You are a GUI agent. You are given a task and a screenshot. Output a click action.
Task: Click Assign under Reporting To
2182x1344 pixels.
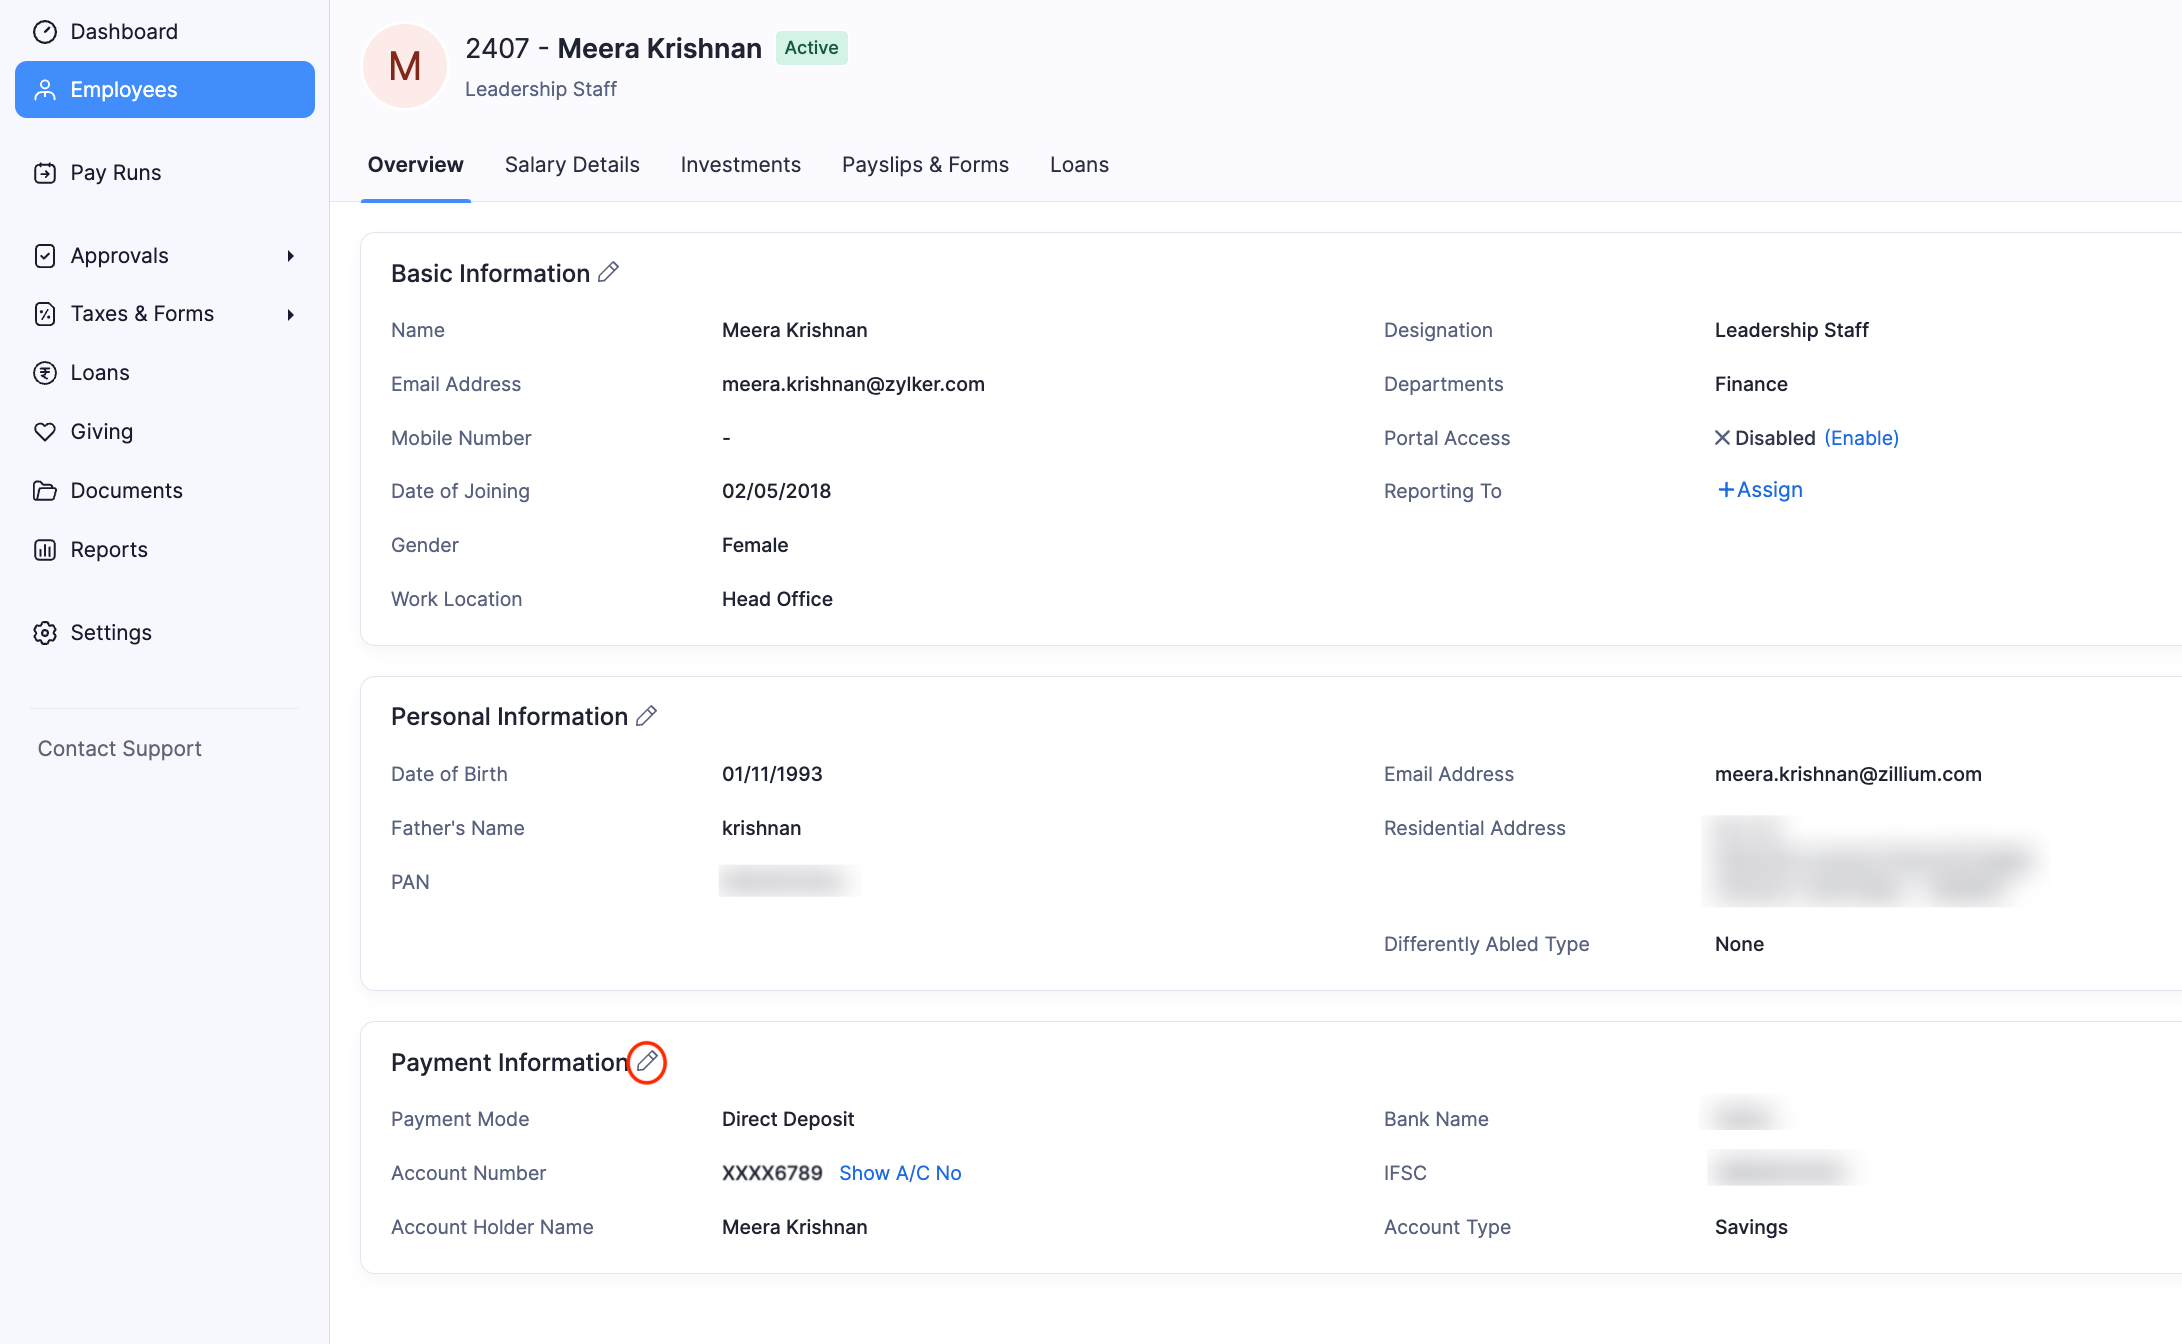[x=1759, y=489]
